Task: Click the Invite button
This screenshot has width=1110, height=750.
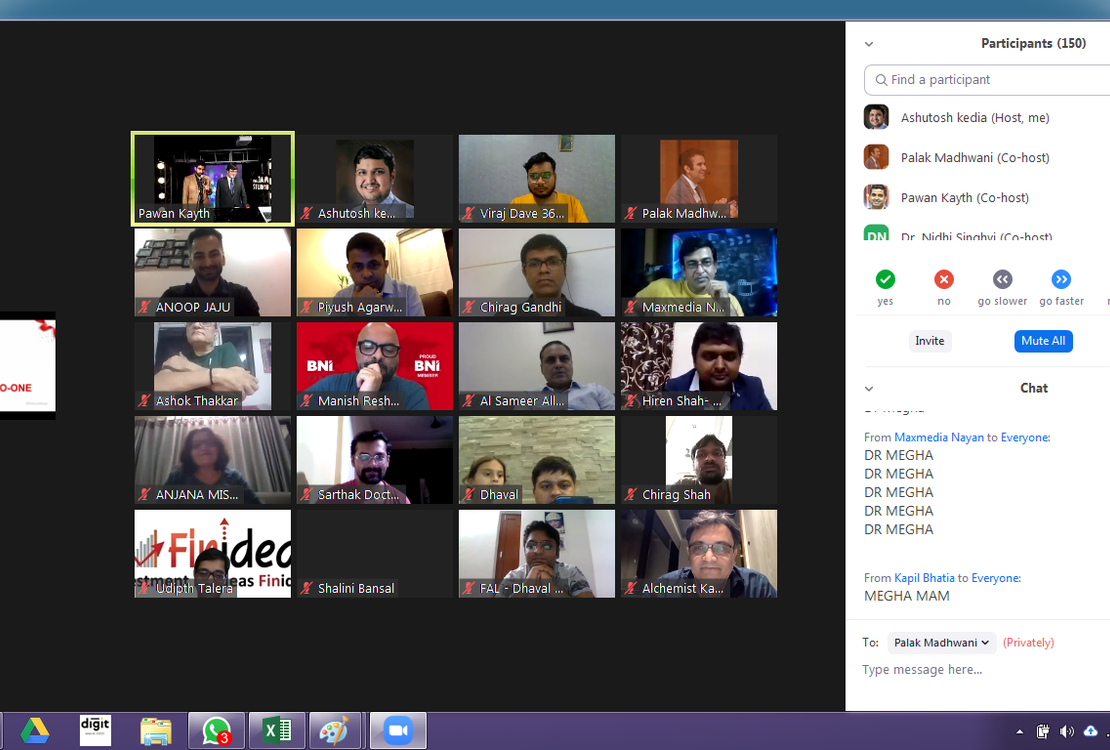Action: click(x=929, y=341)
